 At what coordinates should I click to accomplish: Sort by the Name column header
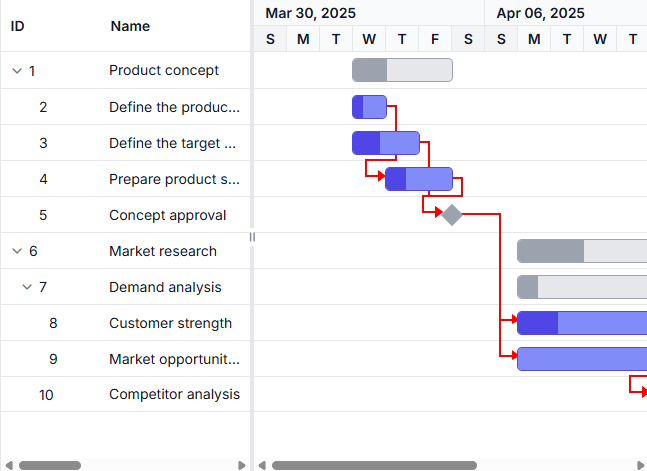tap(130, 26)
